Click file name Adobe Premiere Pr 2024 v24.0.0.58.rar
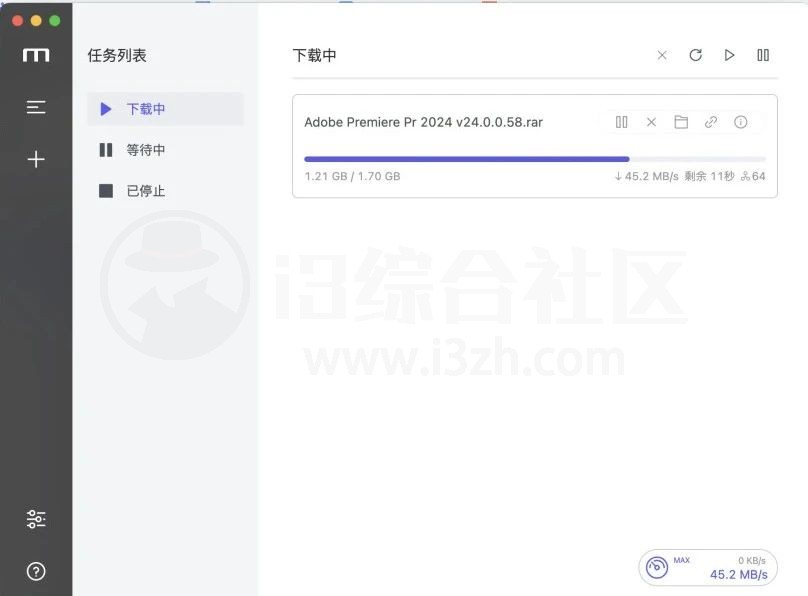Image resolution: width=808 pixels, height=596 pixels. [x=424, y=122]
